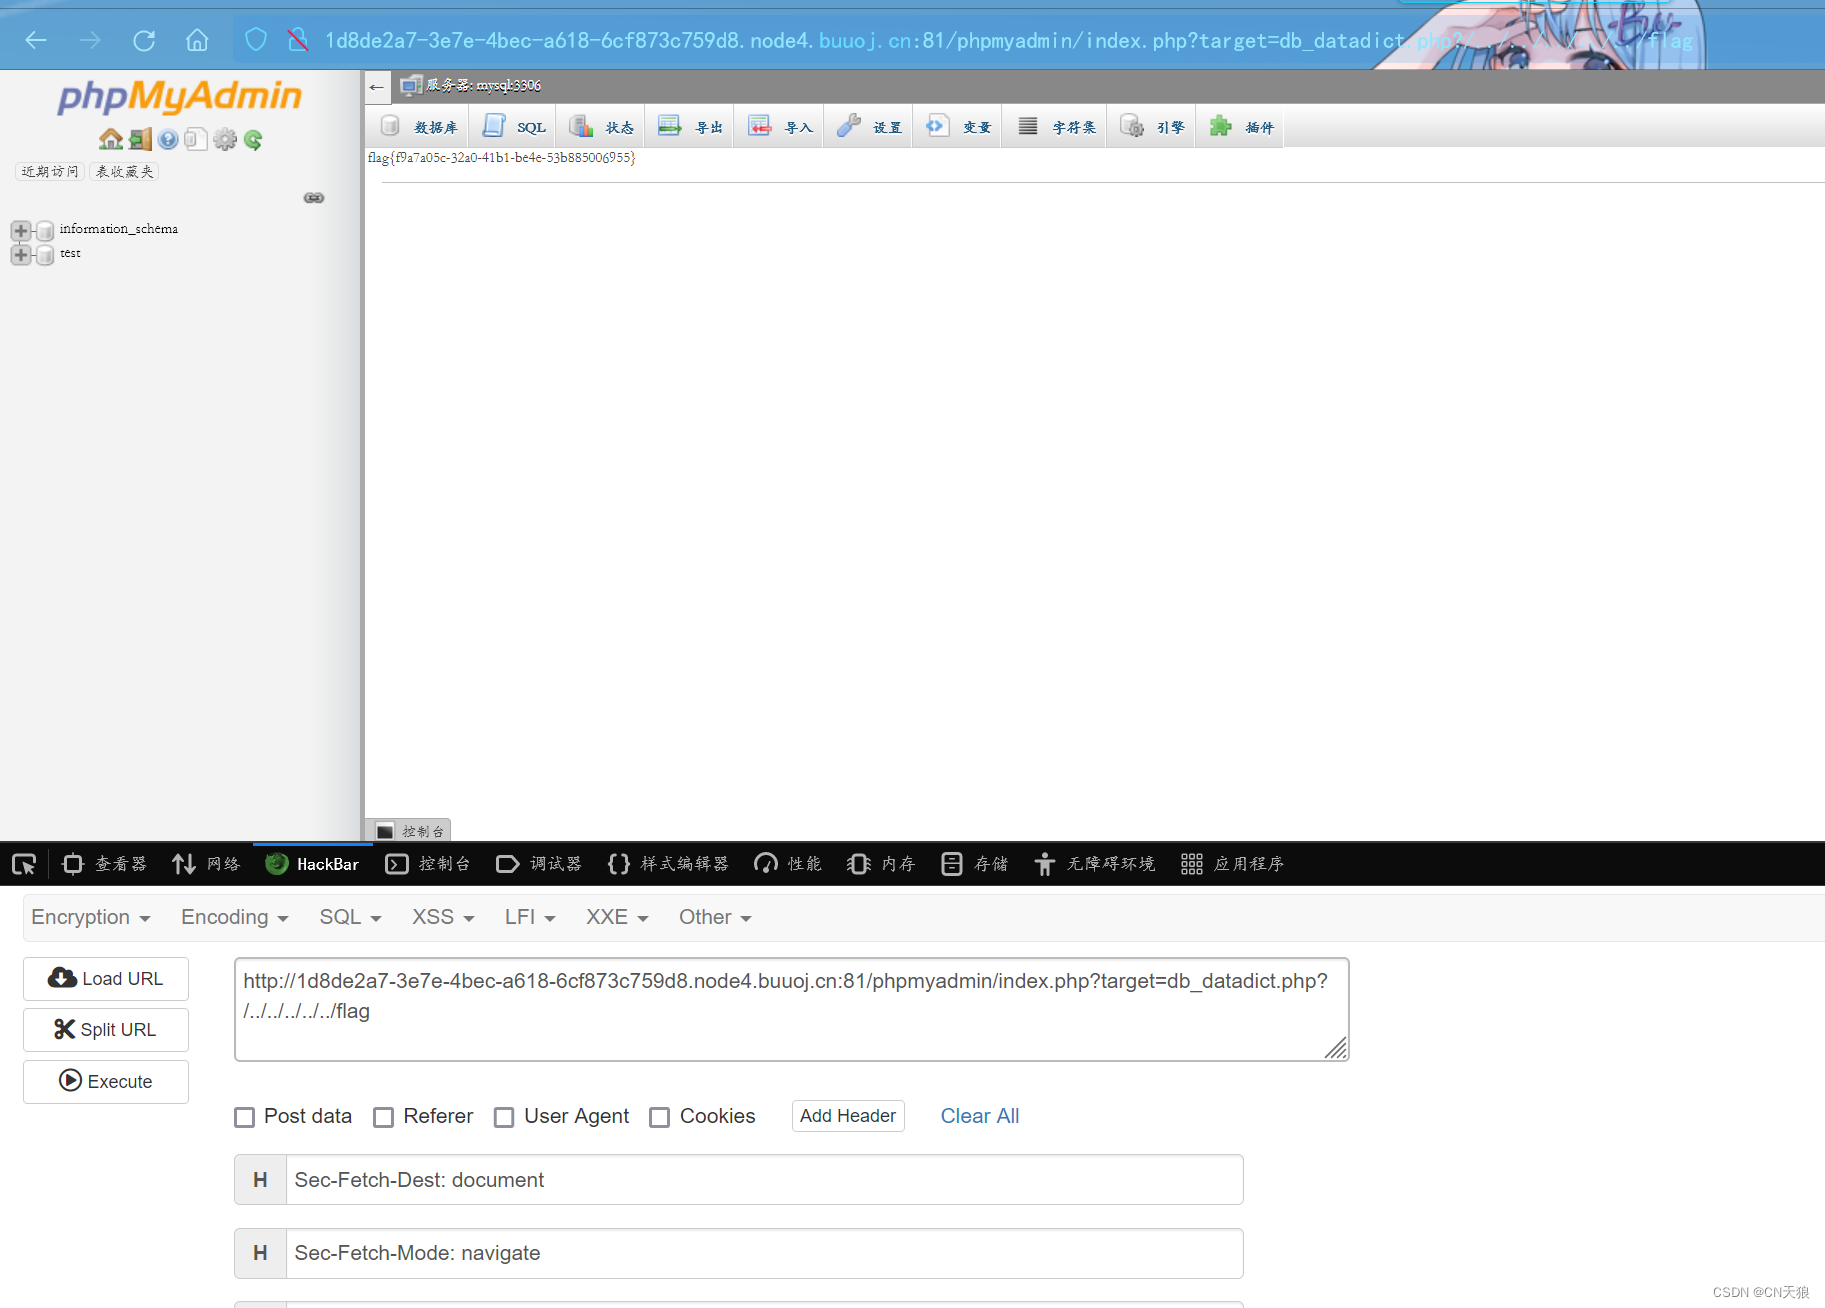
Task: Open the phpMyAdmin console bar at bottom
Action: coord(408,831)
